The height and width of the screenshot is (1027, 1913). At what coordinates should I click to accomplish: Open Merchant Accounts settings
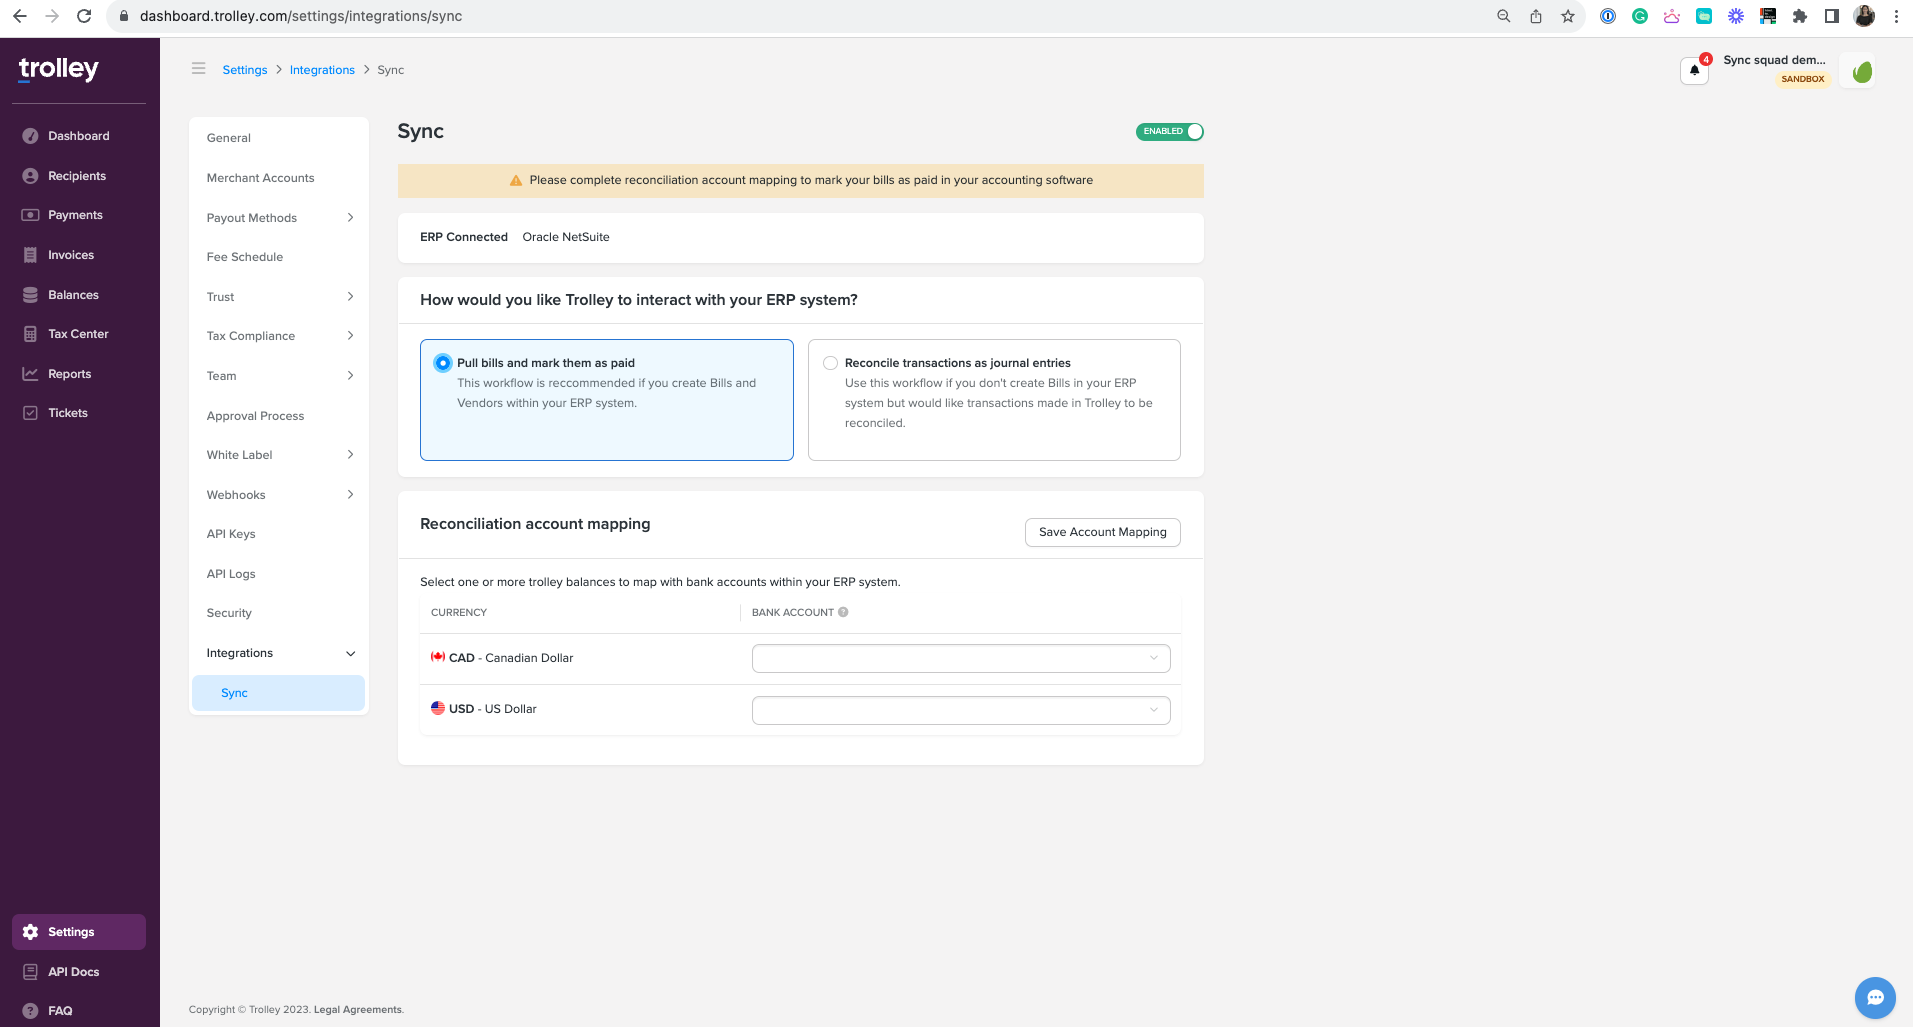260,178
